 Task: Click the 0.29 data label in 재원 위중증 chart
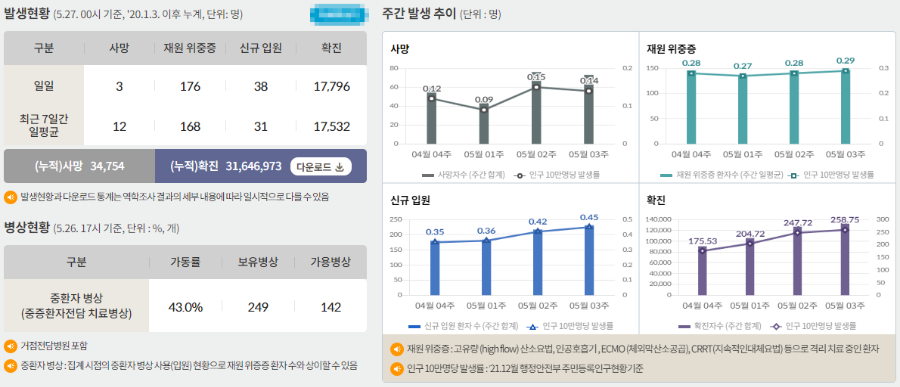[x=845, y=60]
